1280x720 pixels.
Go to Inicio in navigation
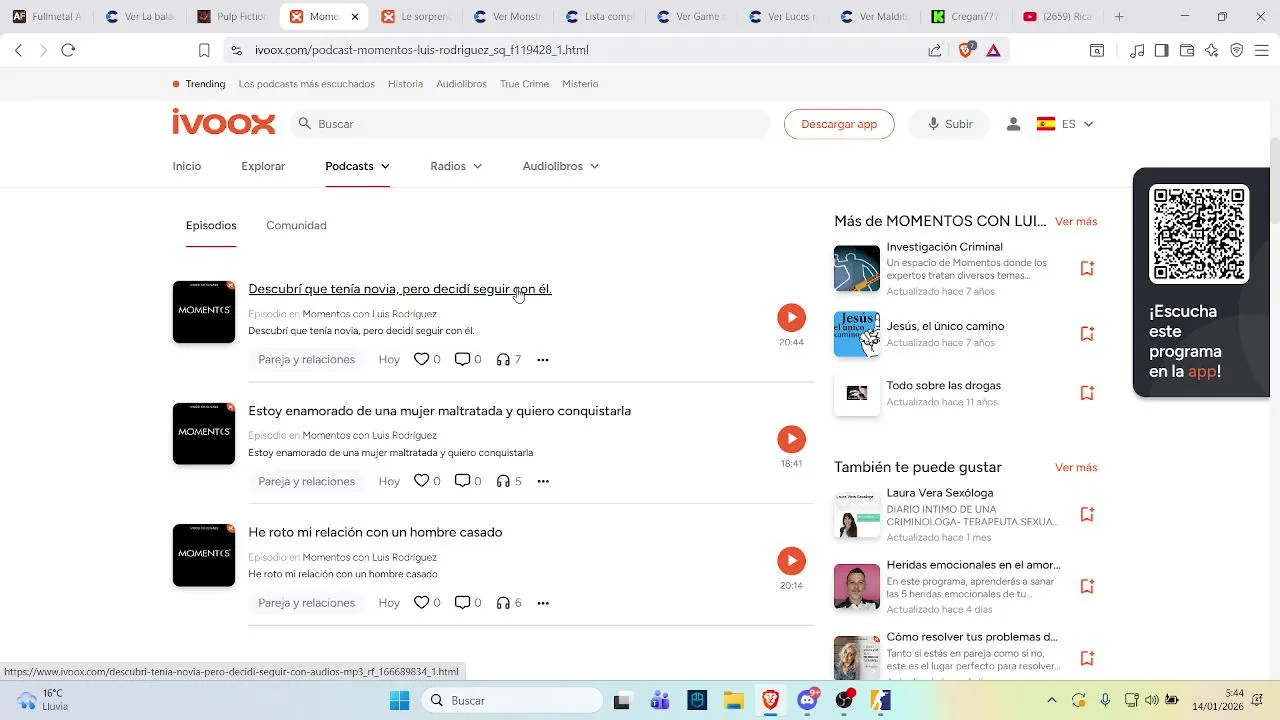coord(187,166)
